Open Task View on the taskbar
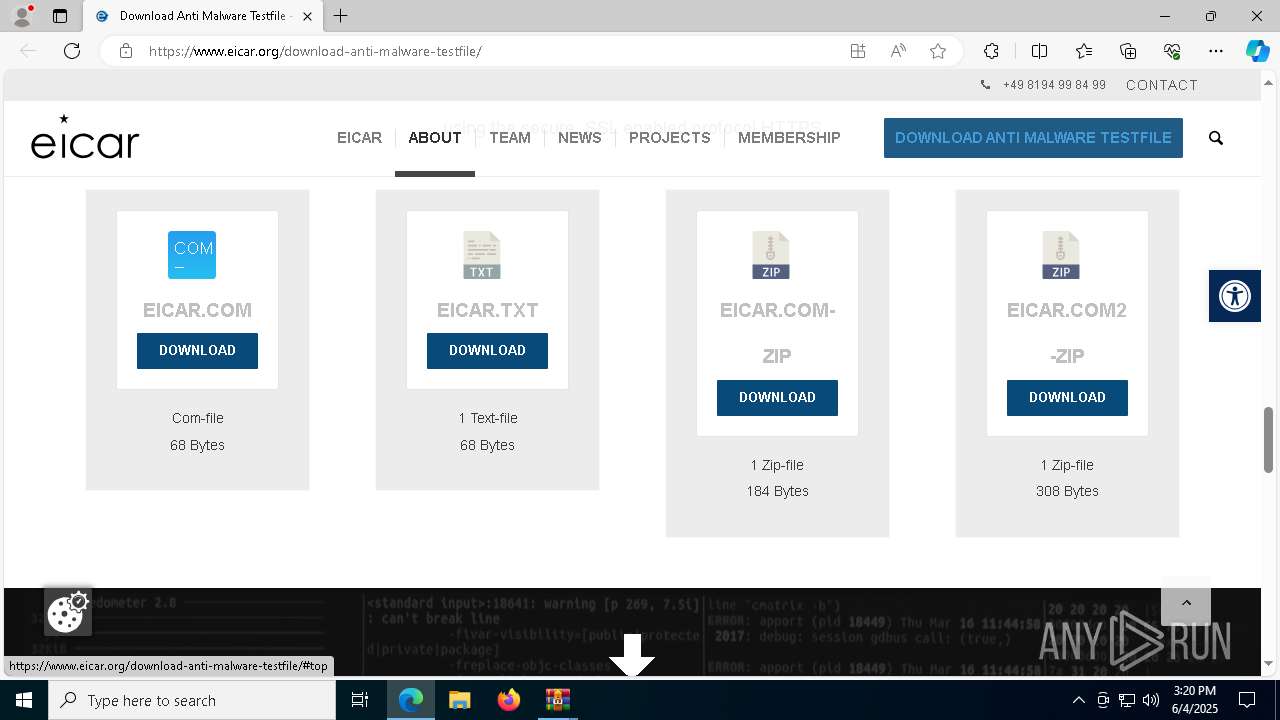1280x720 pixels. pyautogui.click(x=360, y=700)
